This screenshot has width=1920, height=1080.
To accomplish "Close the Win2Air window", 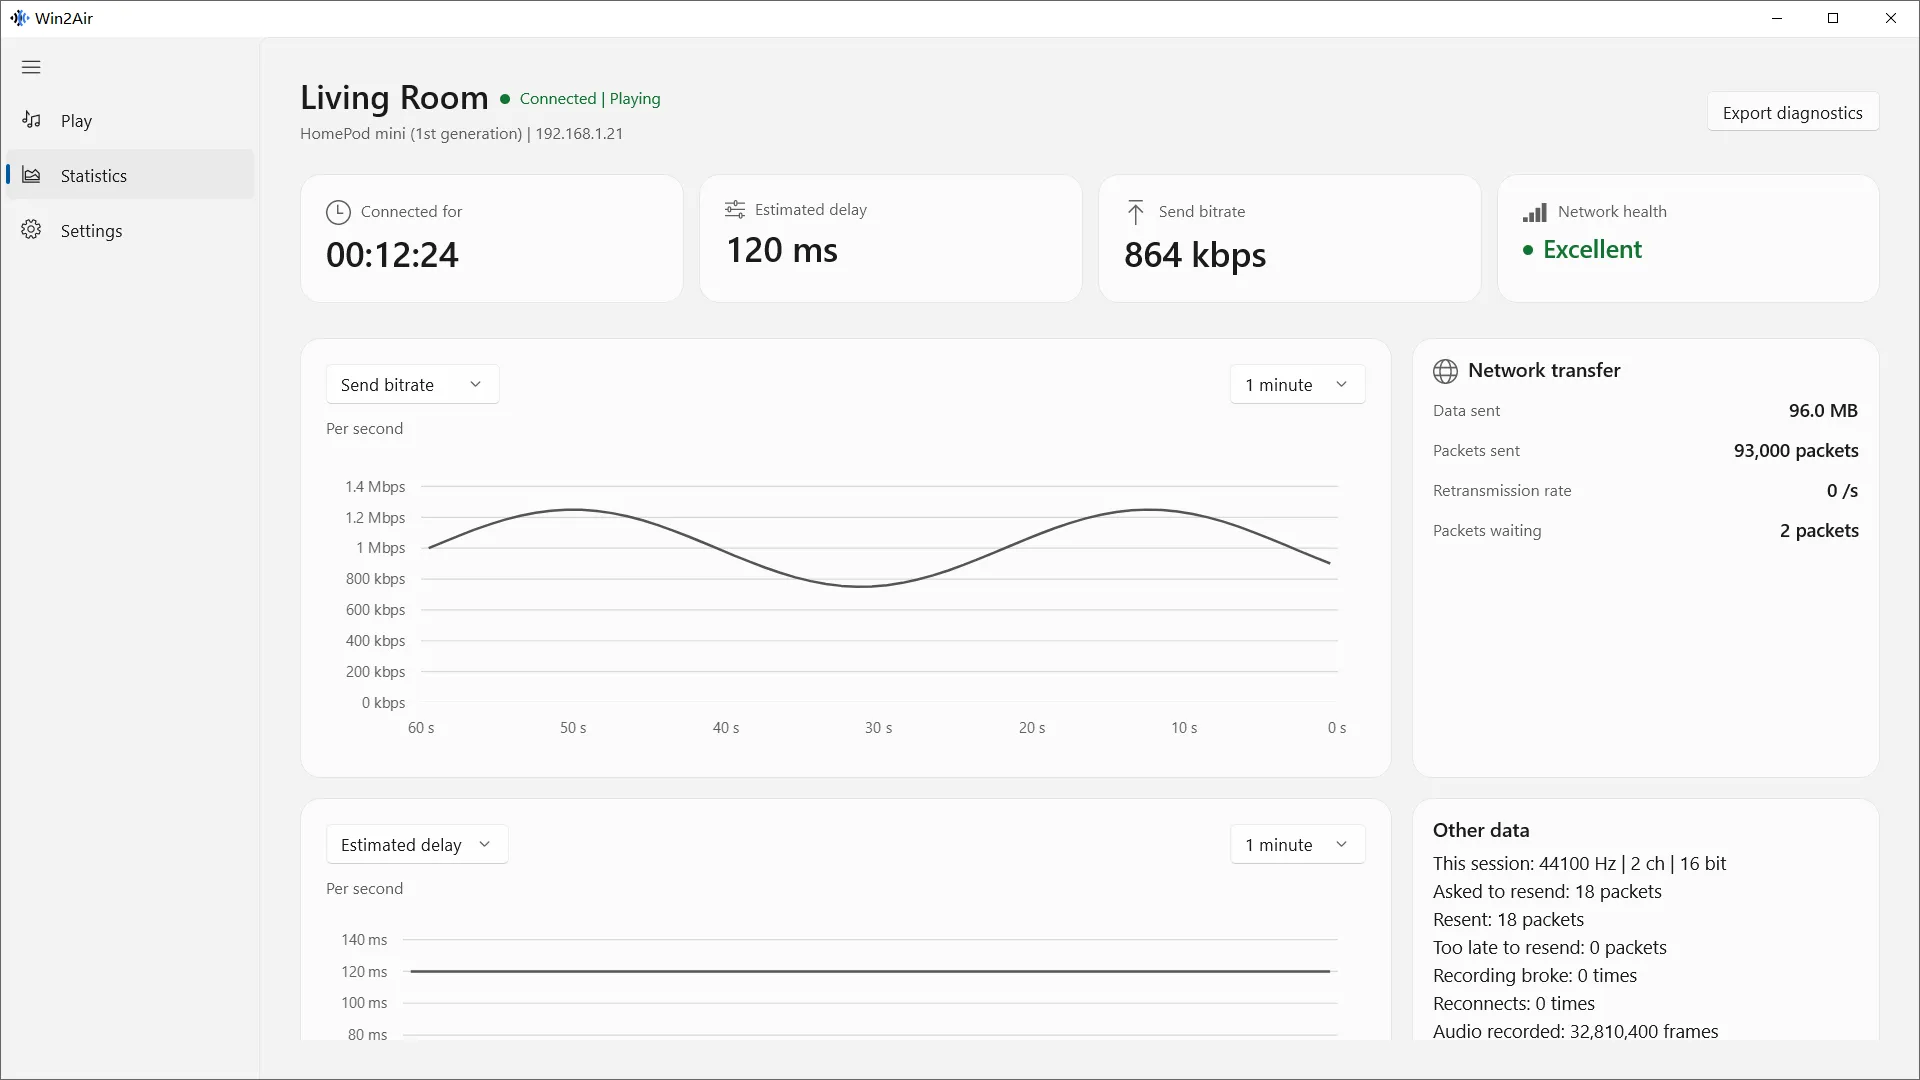I will [1890, 18].
